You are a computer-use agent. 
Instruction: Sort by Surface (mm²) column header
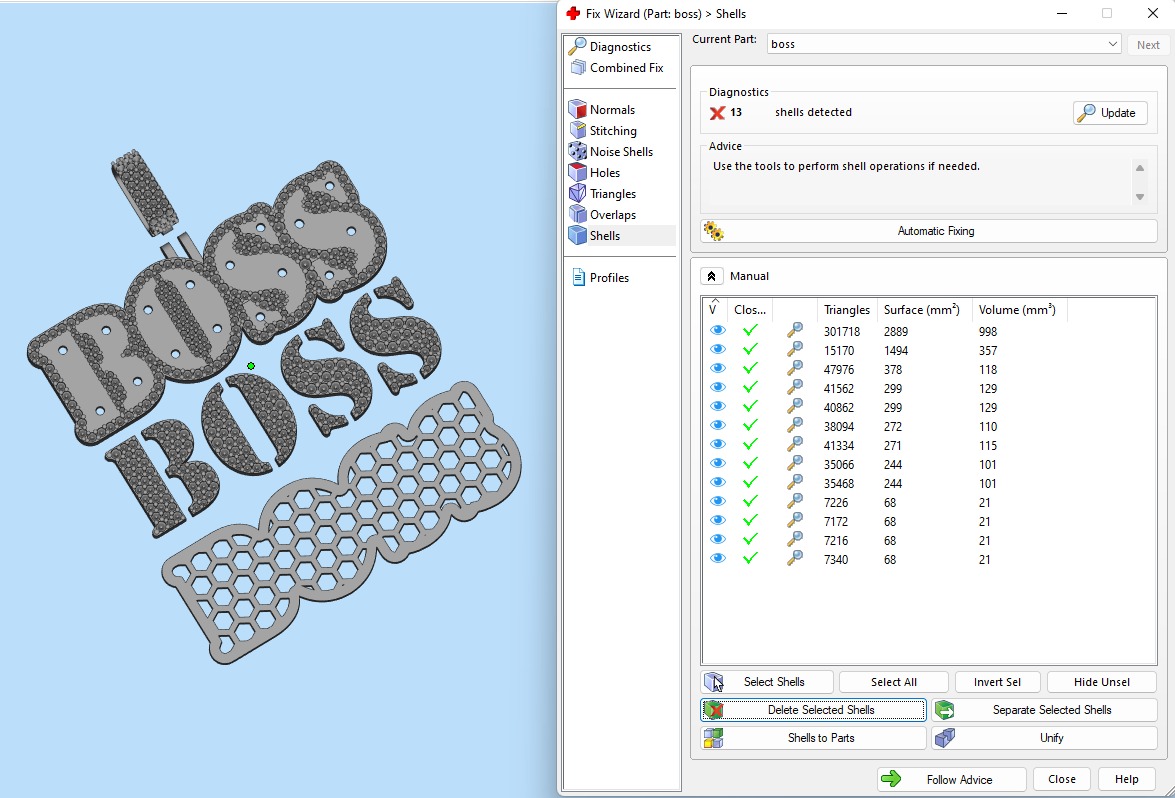click(x=922, y=309)
